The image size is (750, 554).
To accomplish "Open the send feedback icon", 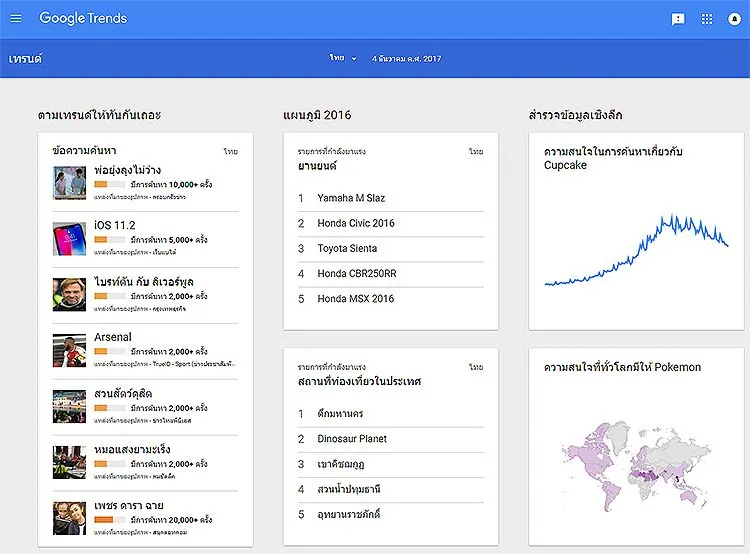I will point(678,19).
